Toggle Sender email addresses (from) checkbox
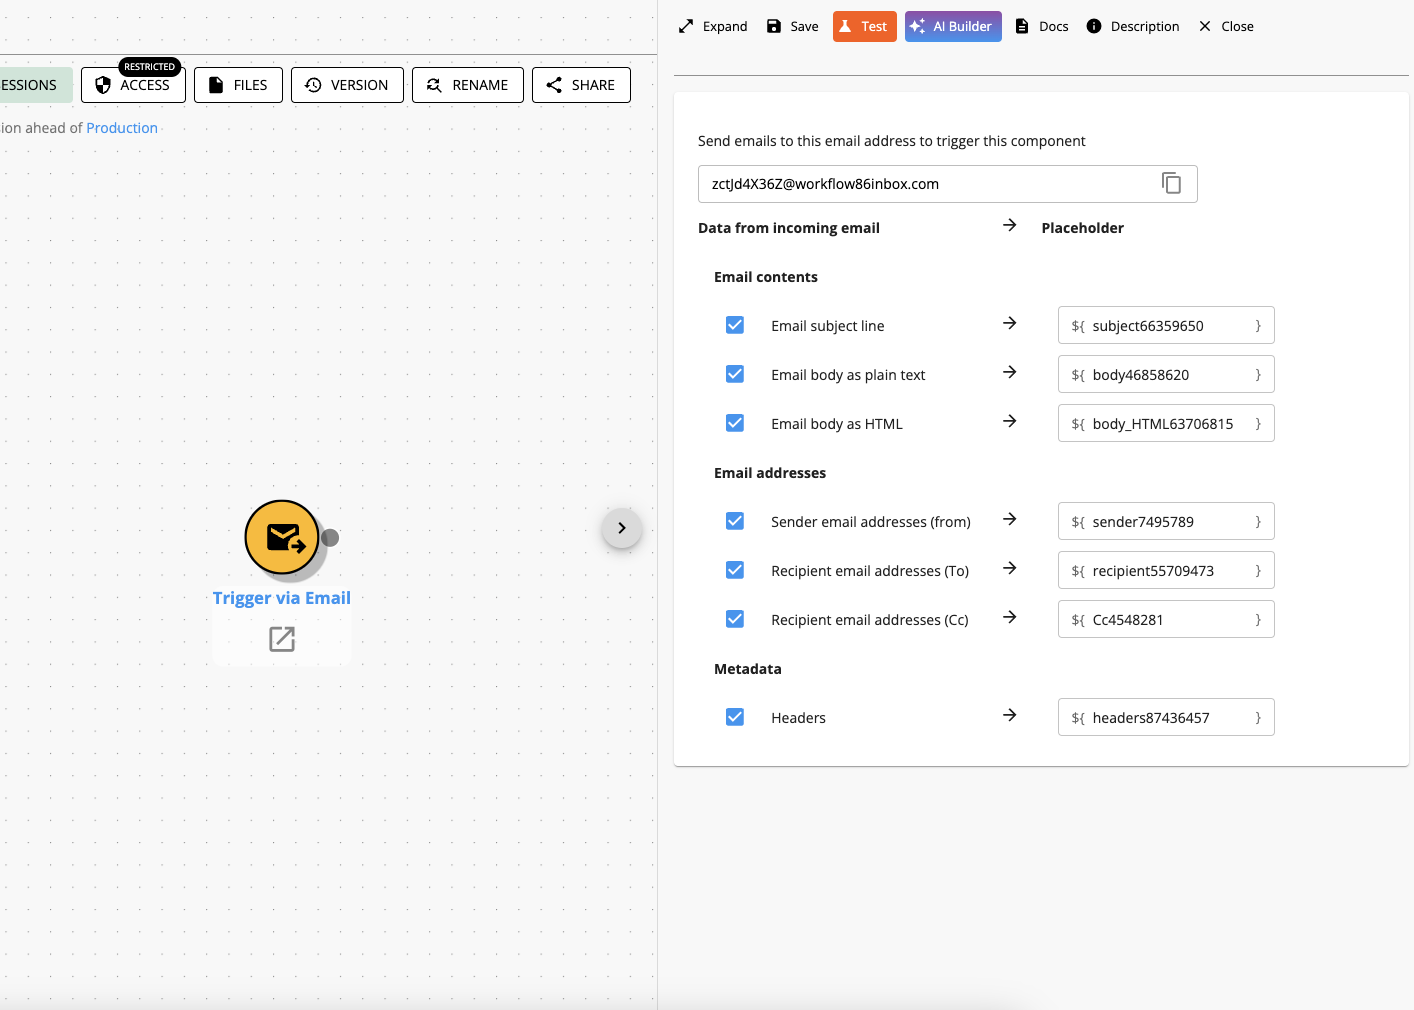1414x1010 pixels. pyautogui.click(x=735, y=521)
